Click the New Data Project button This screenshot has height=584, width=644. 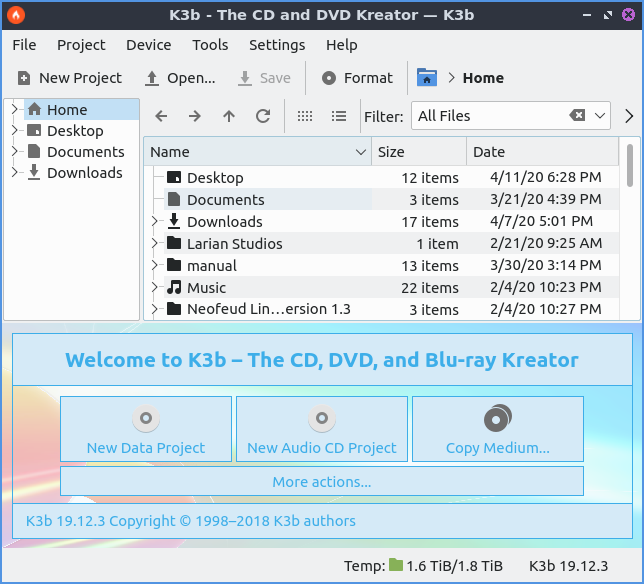tap(146, 429)
